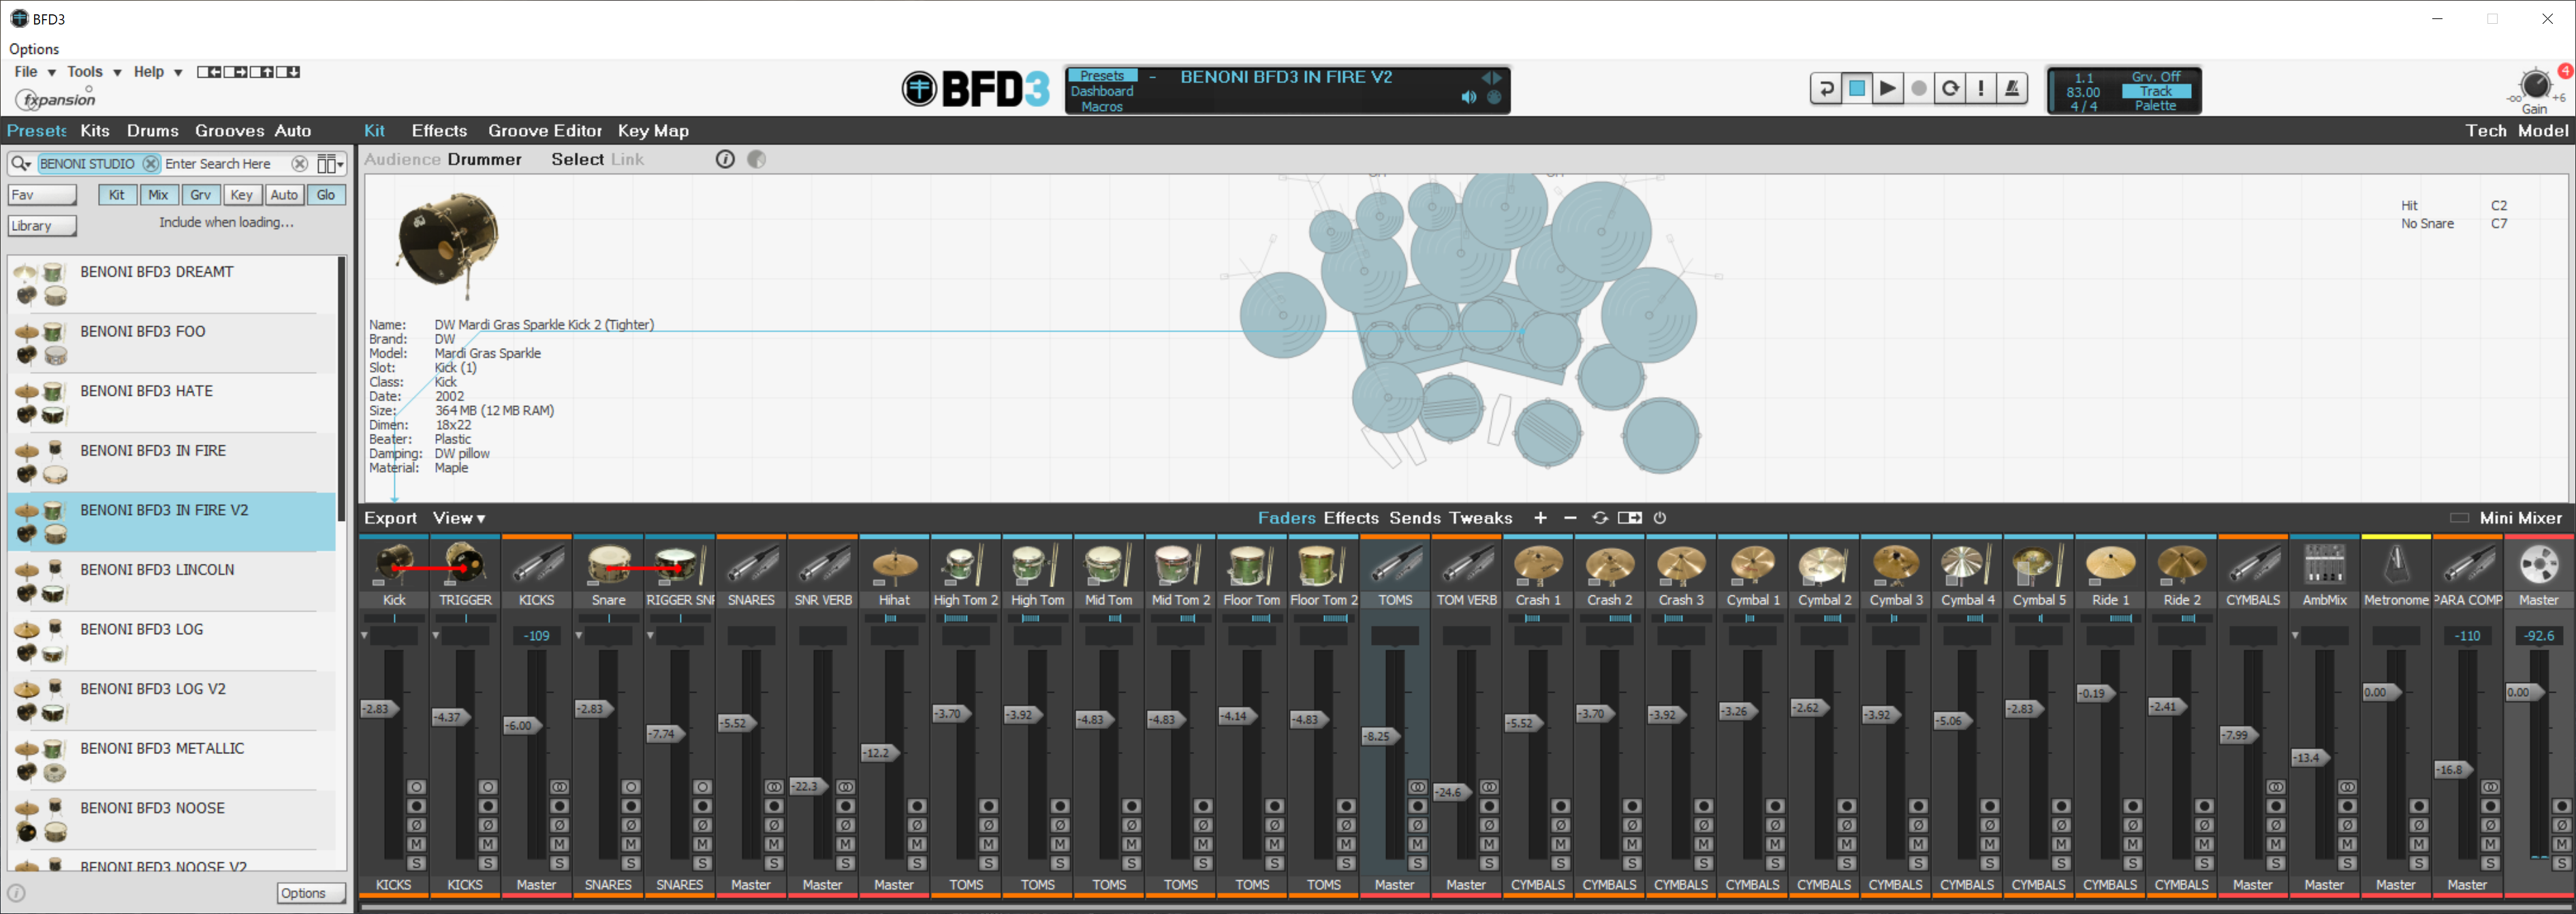Image resolution: width=2576 pixels, height=914 pixels.
Task: Click the Hihat fader handle at -12.2
Action: tap(880, 752)
